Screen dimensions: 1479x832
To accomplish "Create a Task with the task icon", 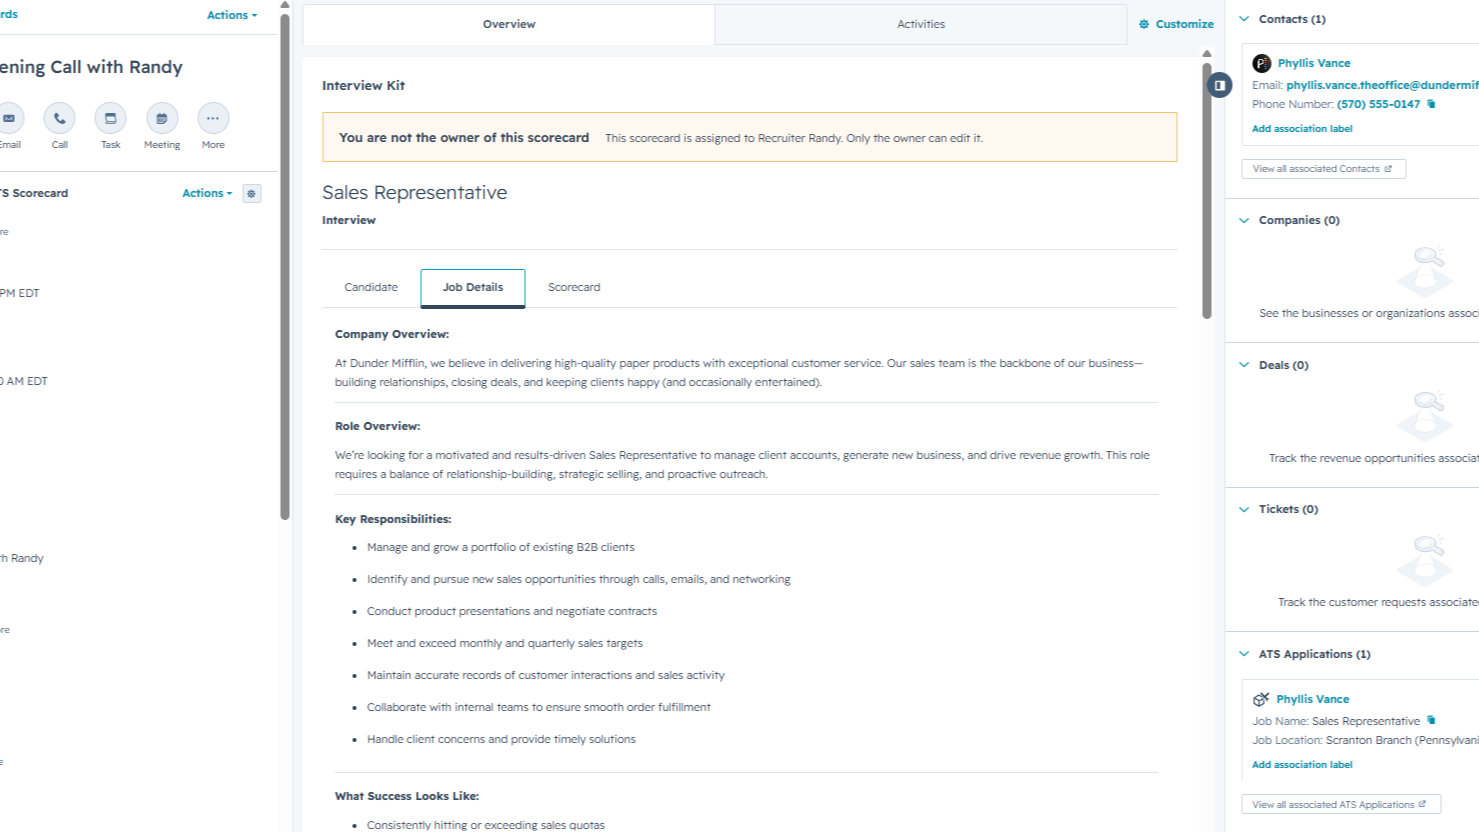I will click(x=111, y=118).
